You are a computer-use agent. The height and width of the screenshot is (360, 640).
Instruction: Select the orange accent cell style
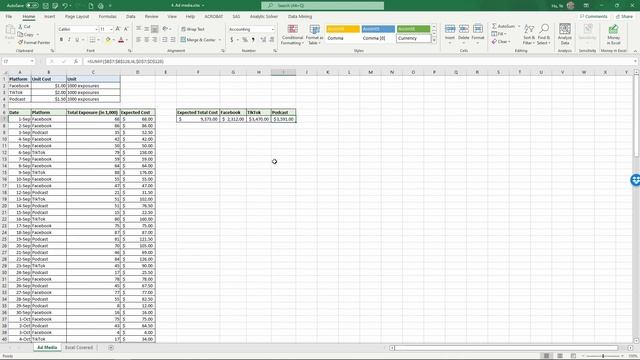[x=343, y=29]
